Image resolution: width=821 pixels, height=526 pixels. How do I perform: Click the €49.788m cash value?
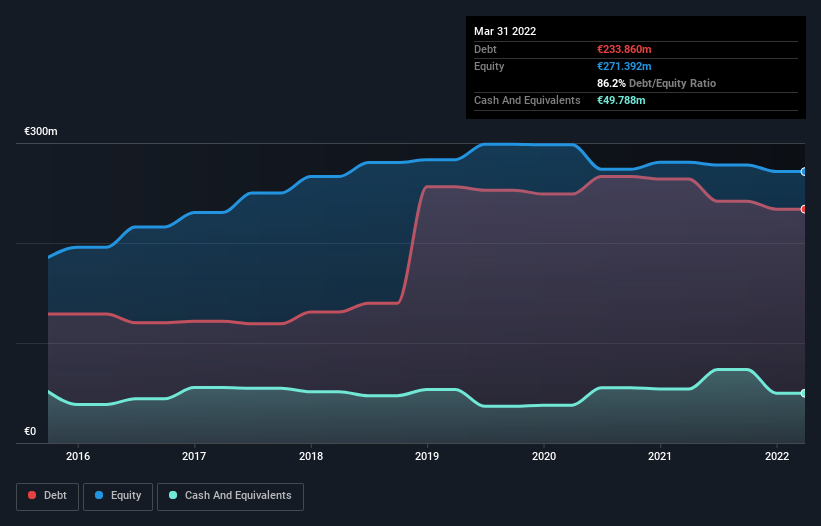click(621, 100)
